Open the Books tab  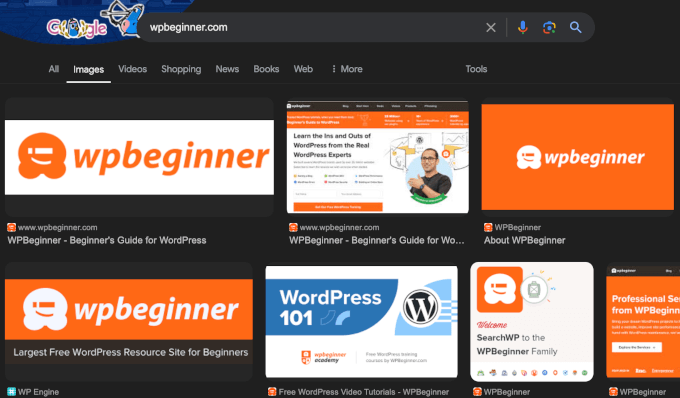click(x=266, y=69)
